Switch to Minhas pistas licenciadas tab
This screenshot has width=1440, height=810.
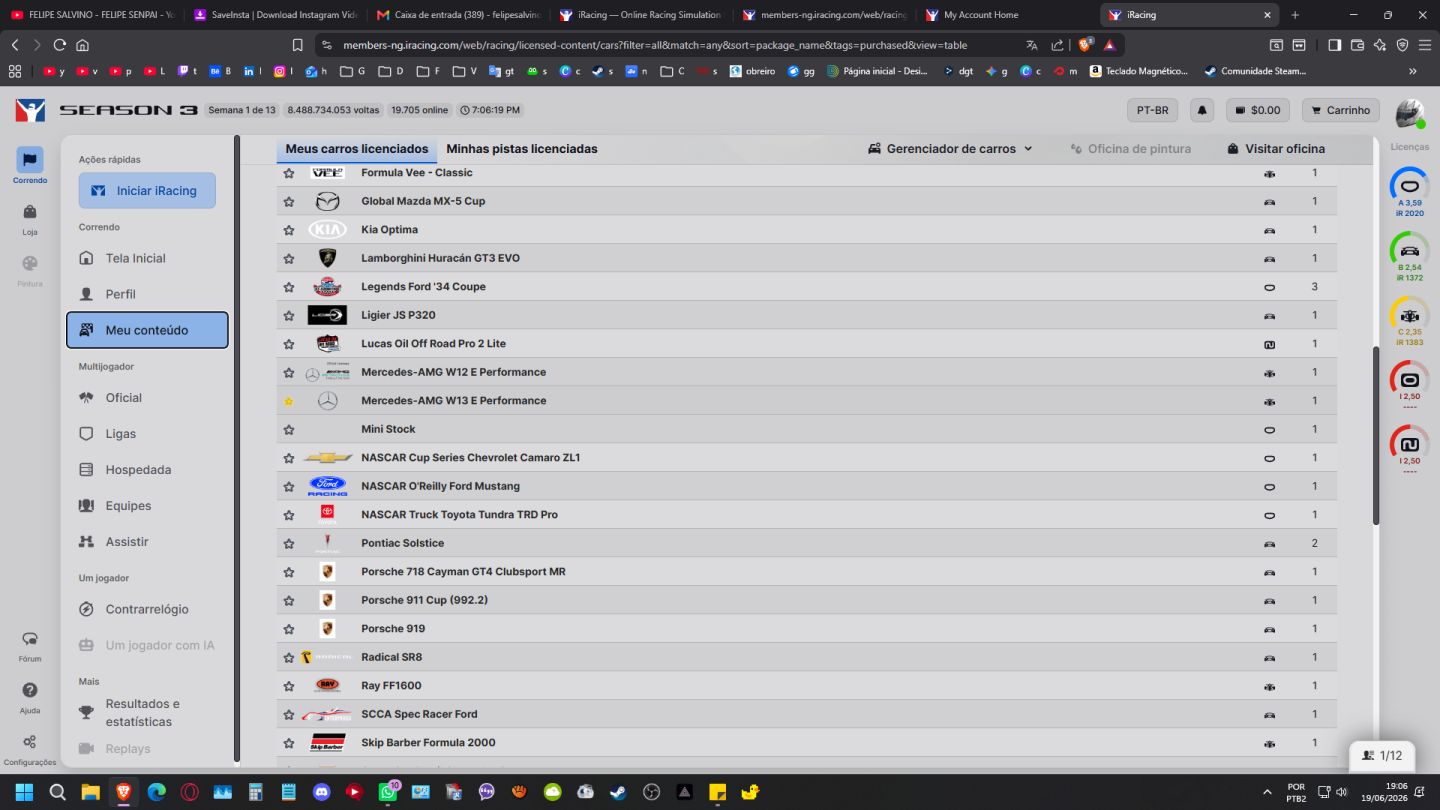tap(522, 149)
